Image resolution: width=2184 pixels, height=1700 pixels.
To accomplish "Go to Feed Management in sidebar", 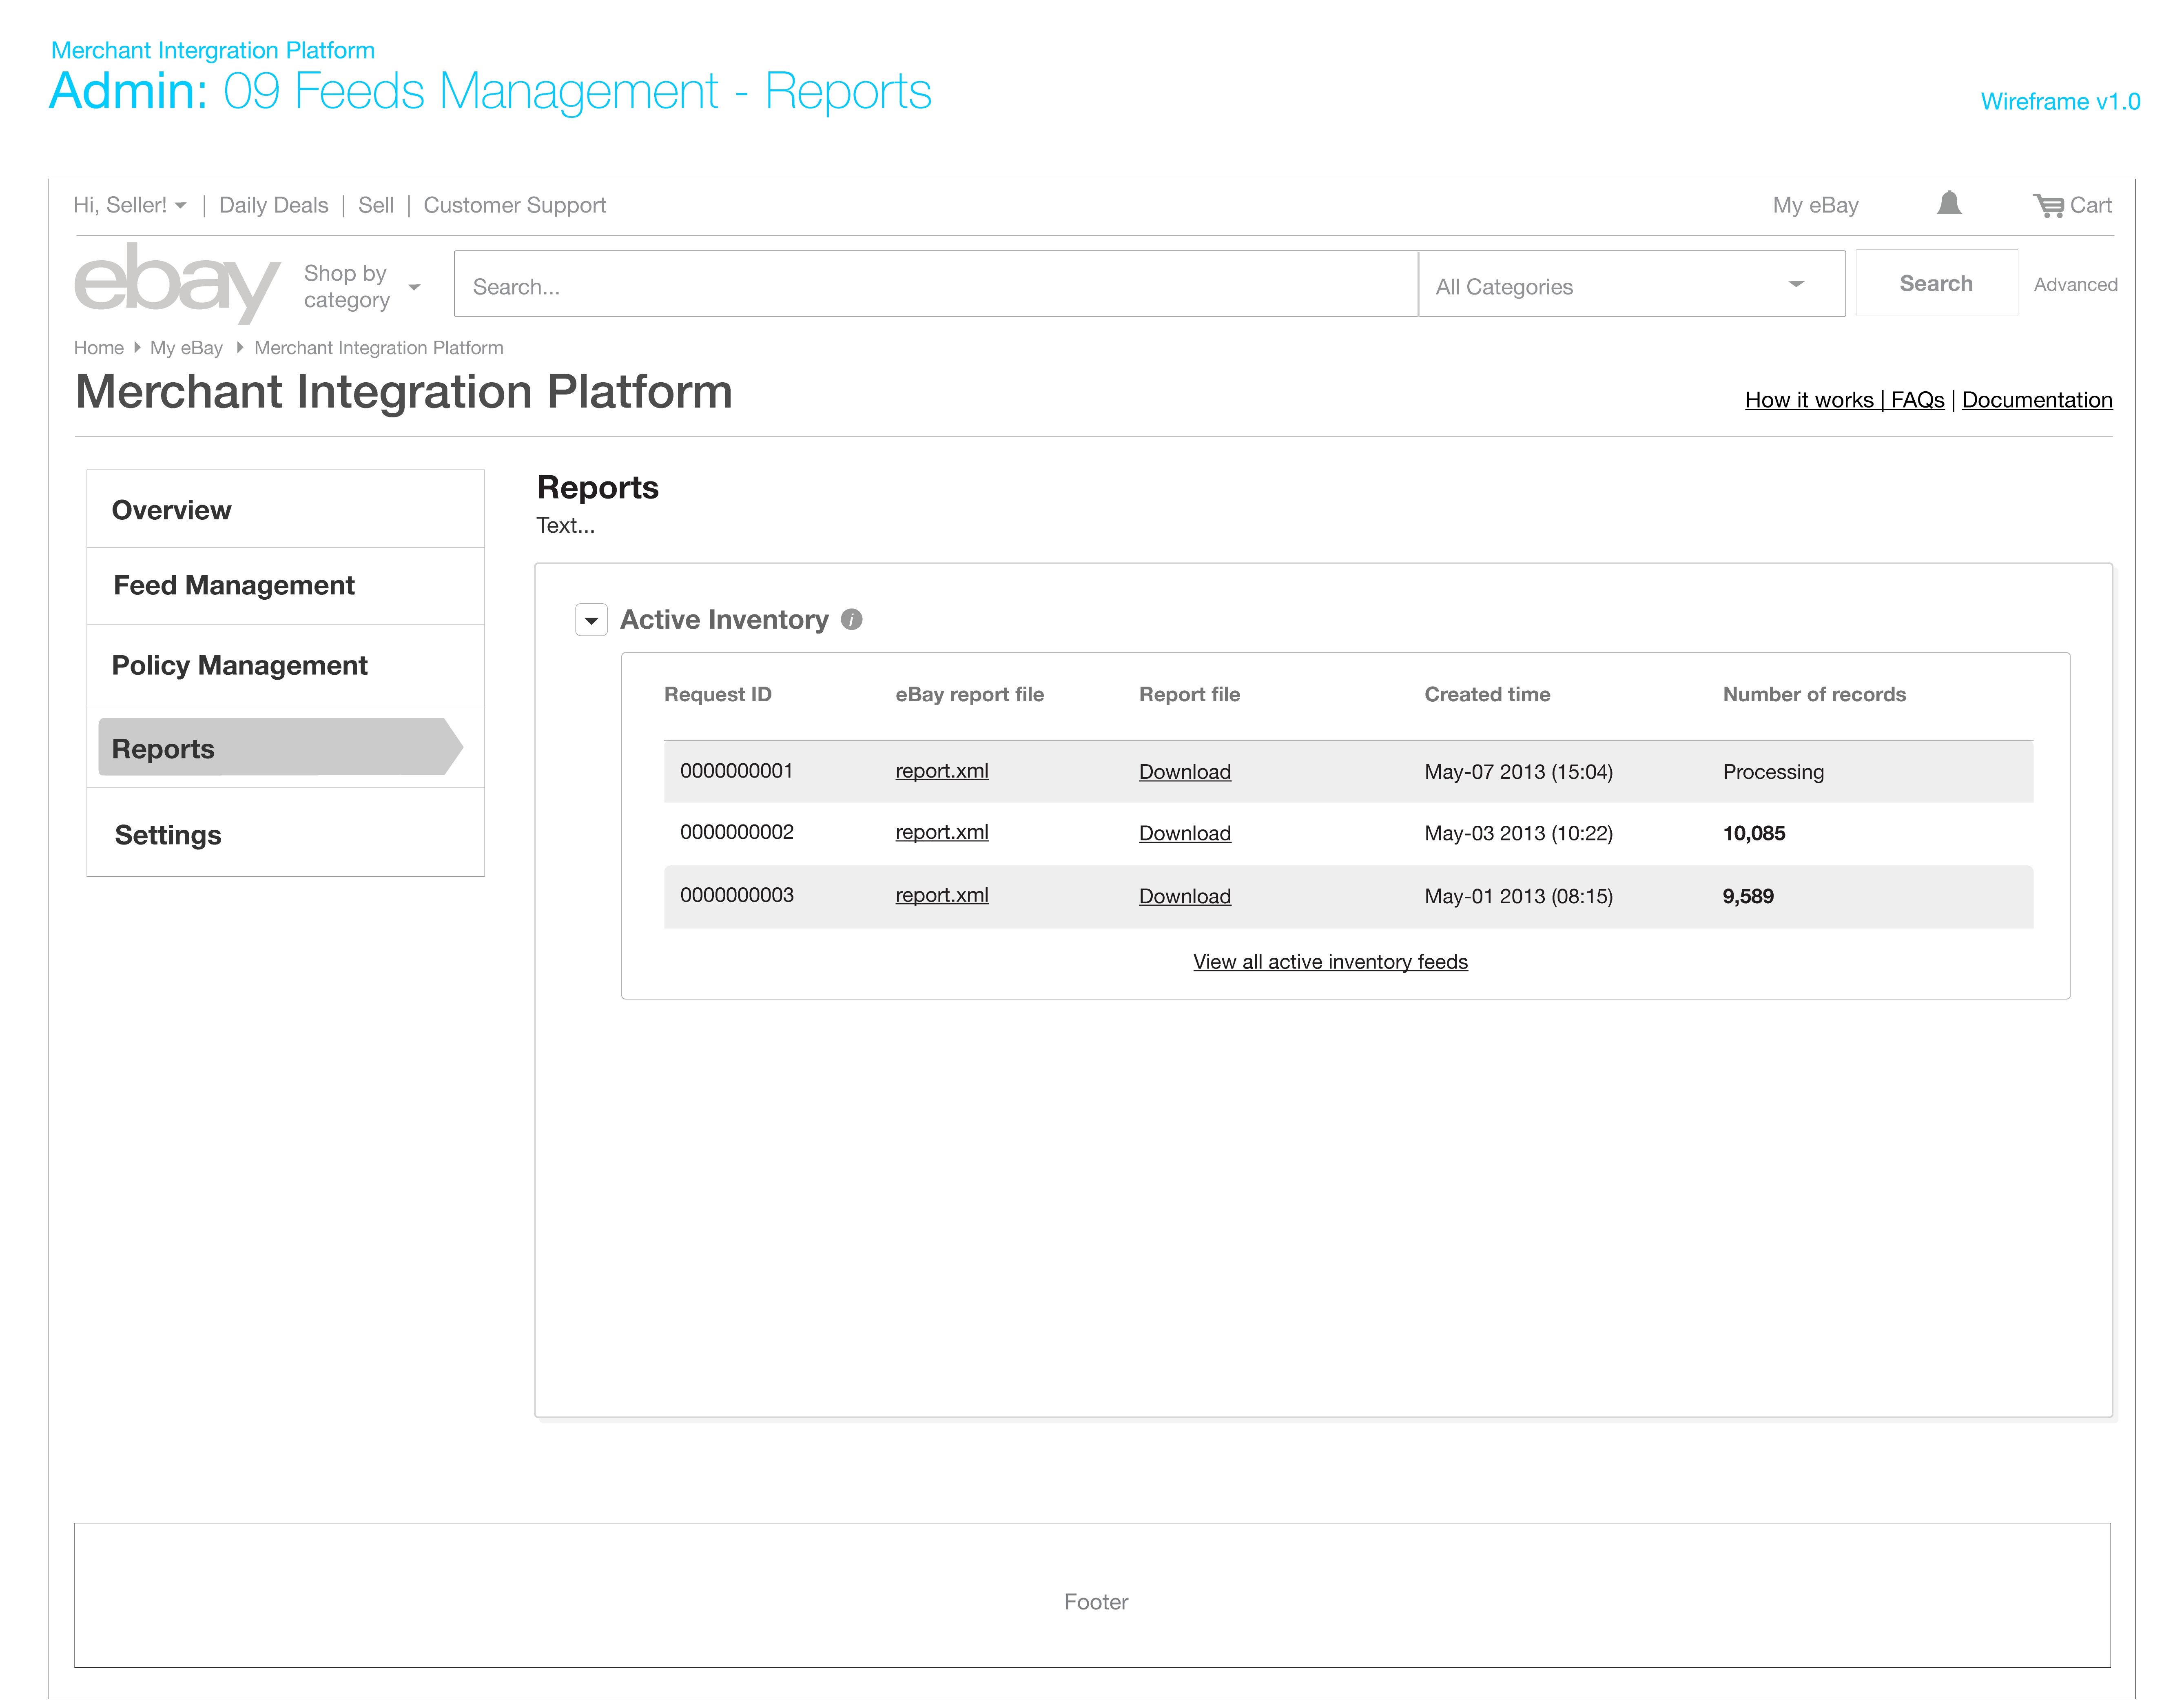I will (x=285, y=586).
